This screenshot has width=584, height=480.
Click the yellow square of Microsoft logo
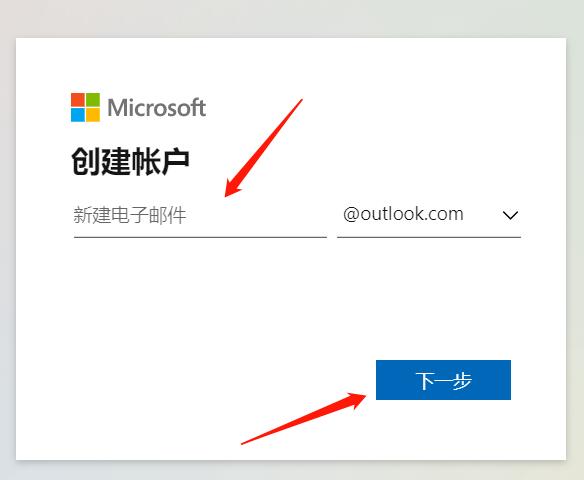click(93, 115)
